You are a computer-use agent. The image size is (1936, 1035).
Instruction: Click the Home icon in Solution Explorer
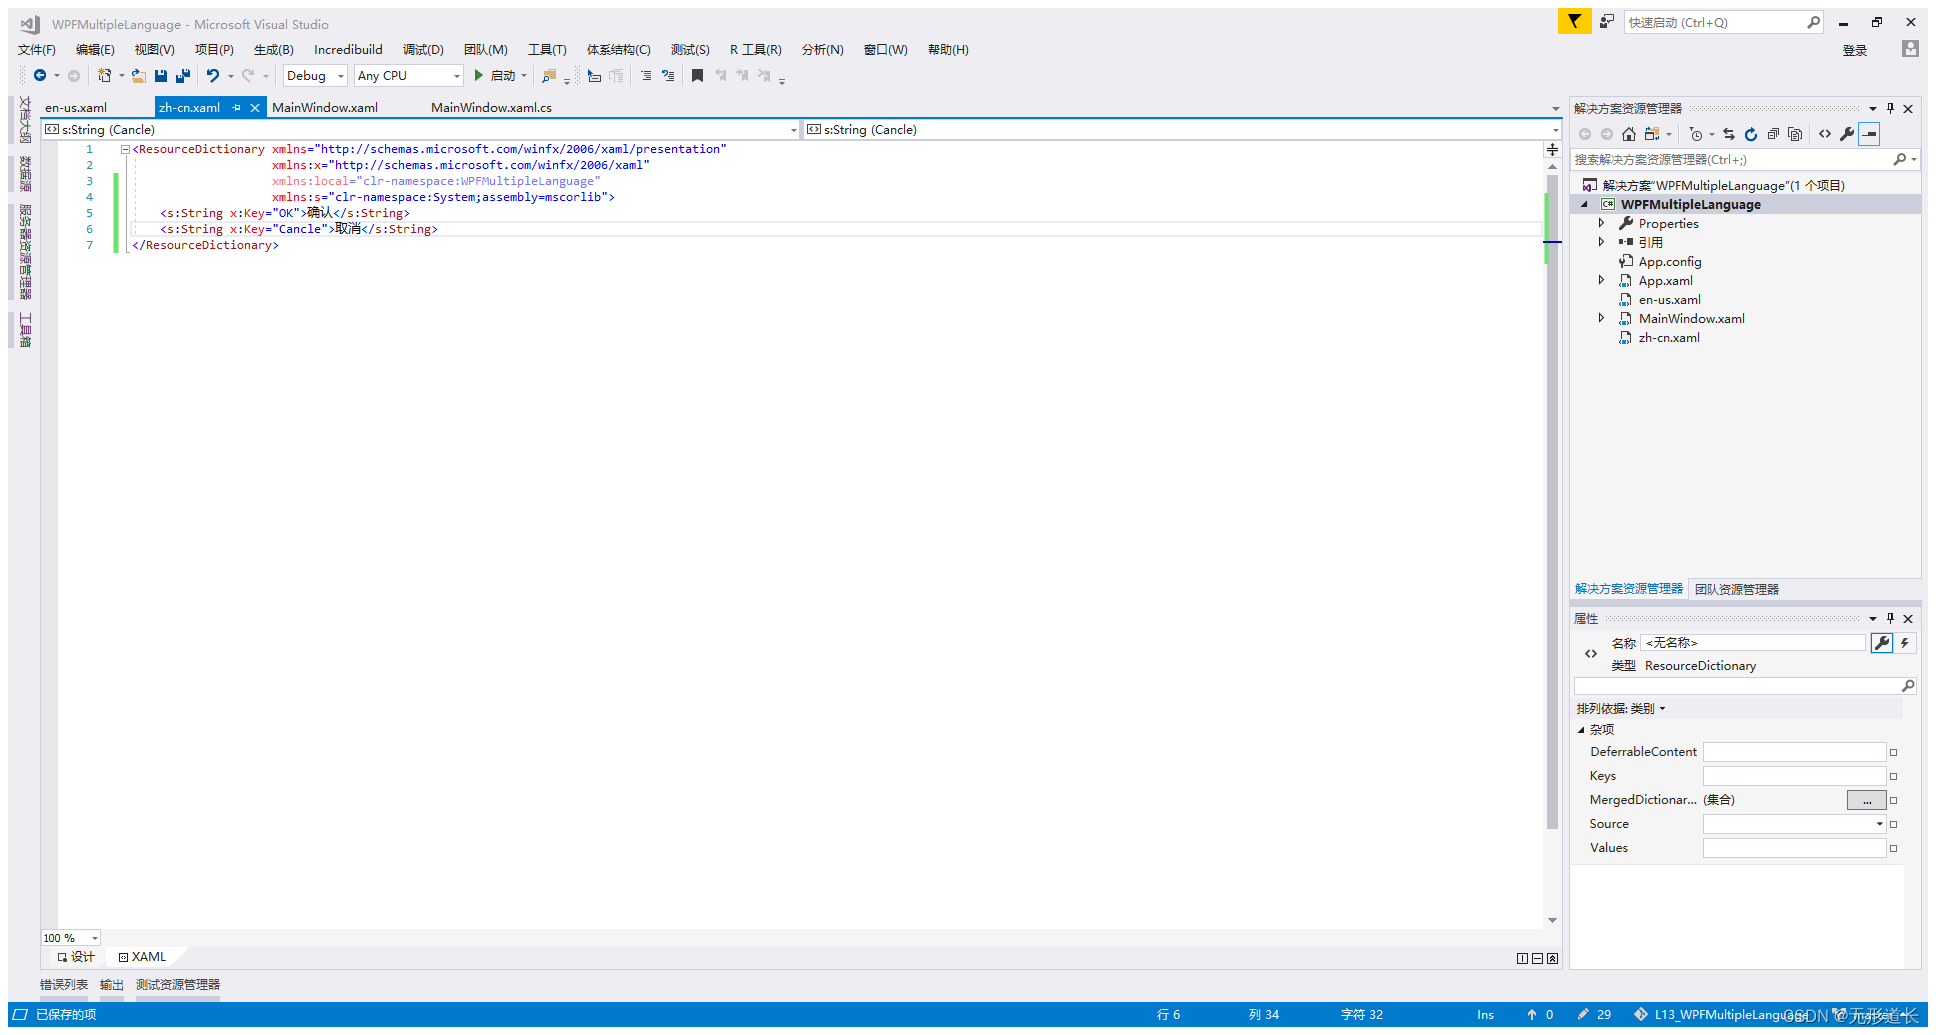1629,134
